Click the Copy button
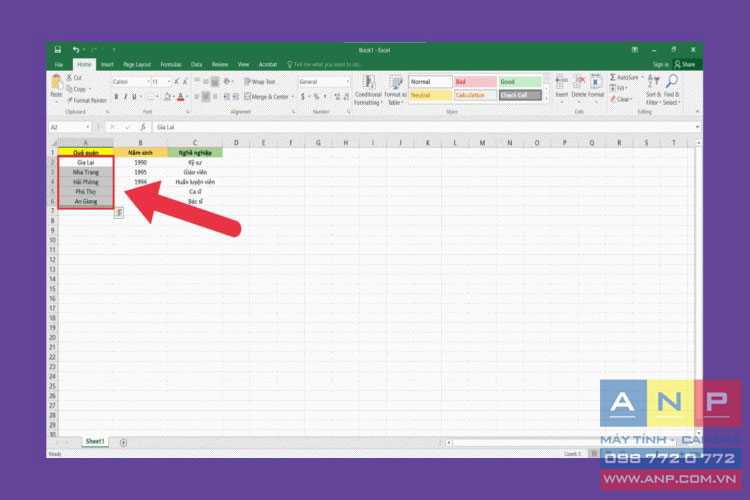 click(x=77, y=89)
